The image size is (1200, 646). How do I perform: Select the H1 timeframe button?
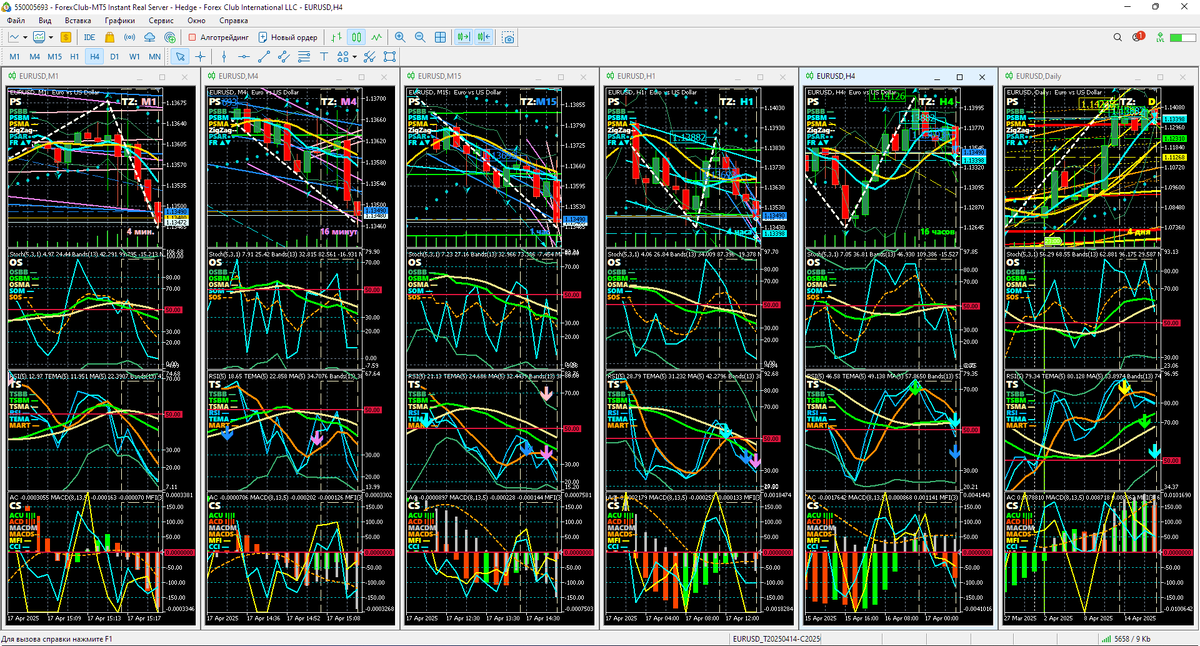(x=75, y=57)
